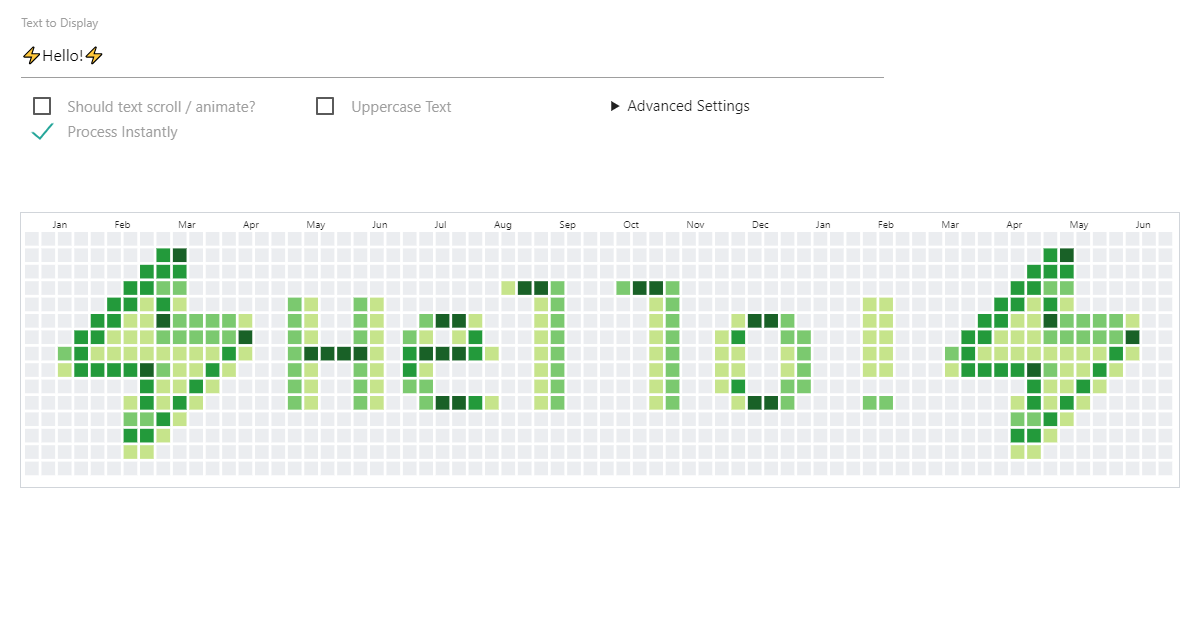Image resolution: width=1200 pixels, height=628 pixels.
Task: Click the first Jan month label above the grid
Action: coord(59,224)
